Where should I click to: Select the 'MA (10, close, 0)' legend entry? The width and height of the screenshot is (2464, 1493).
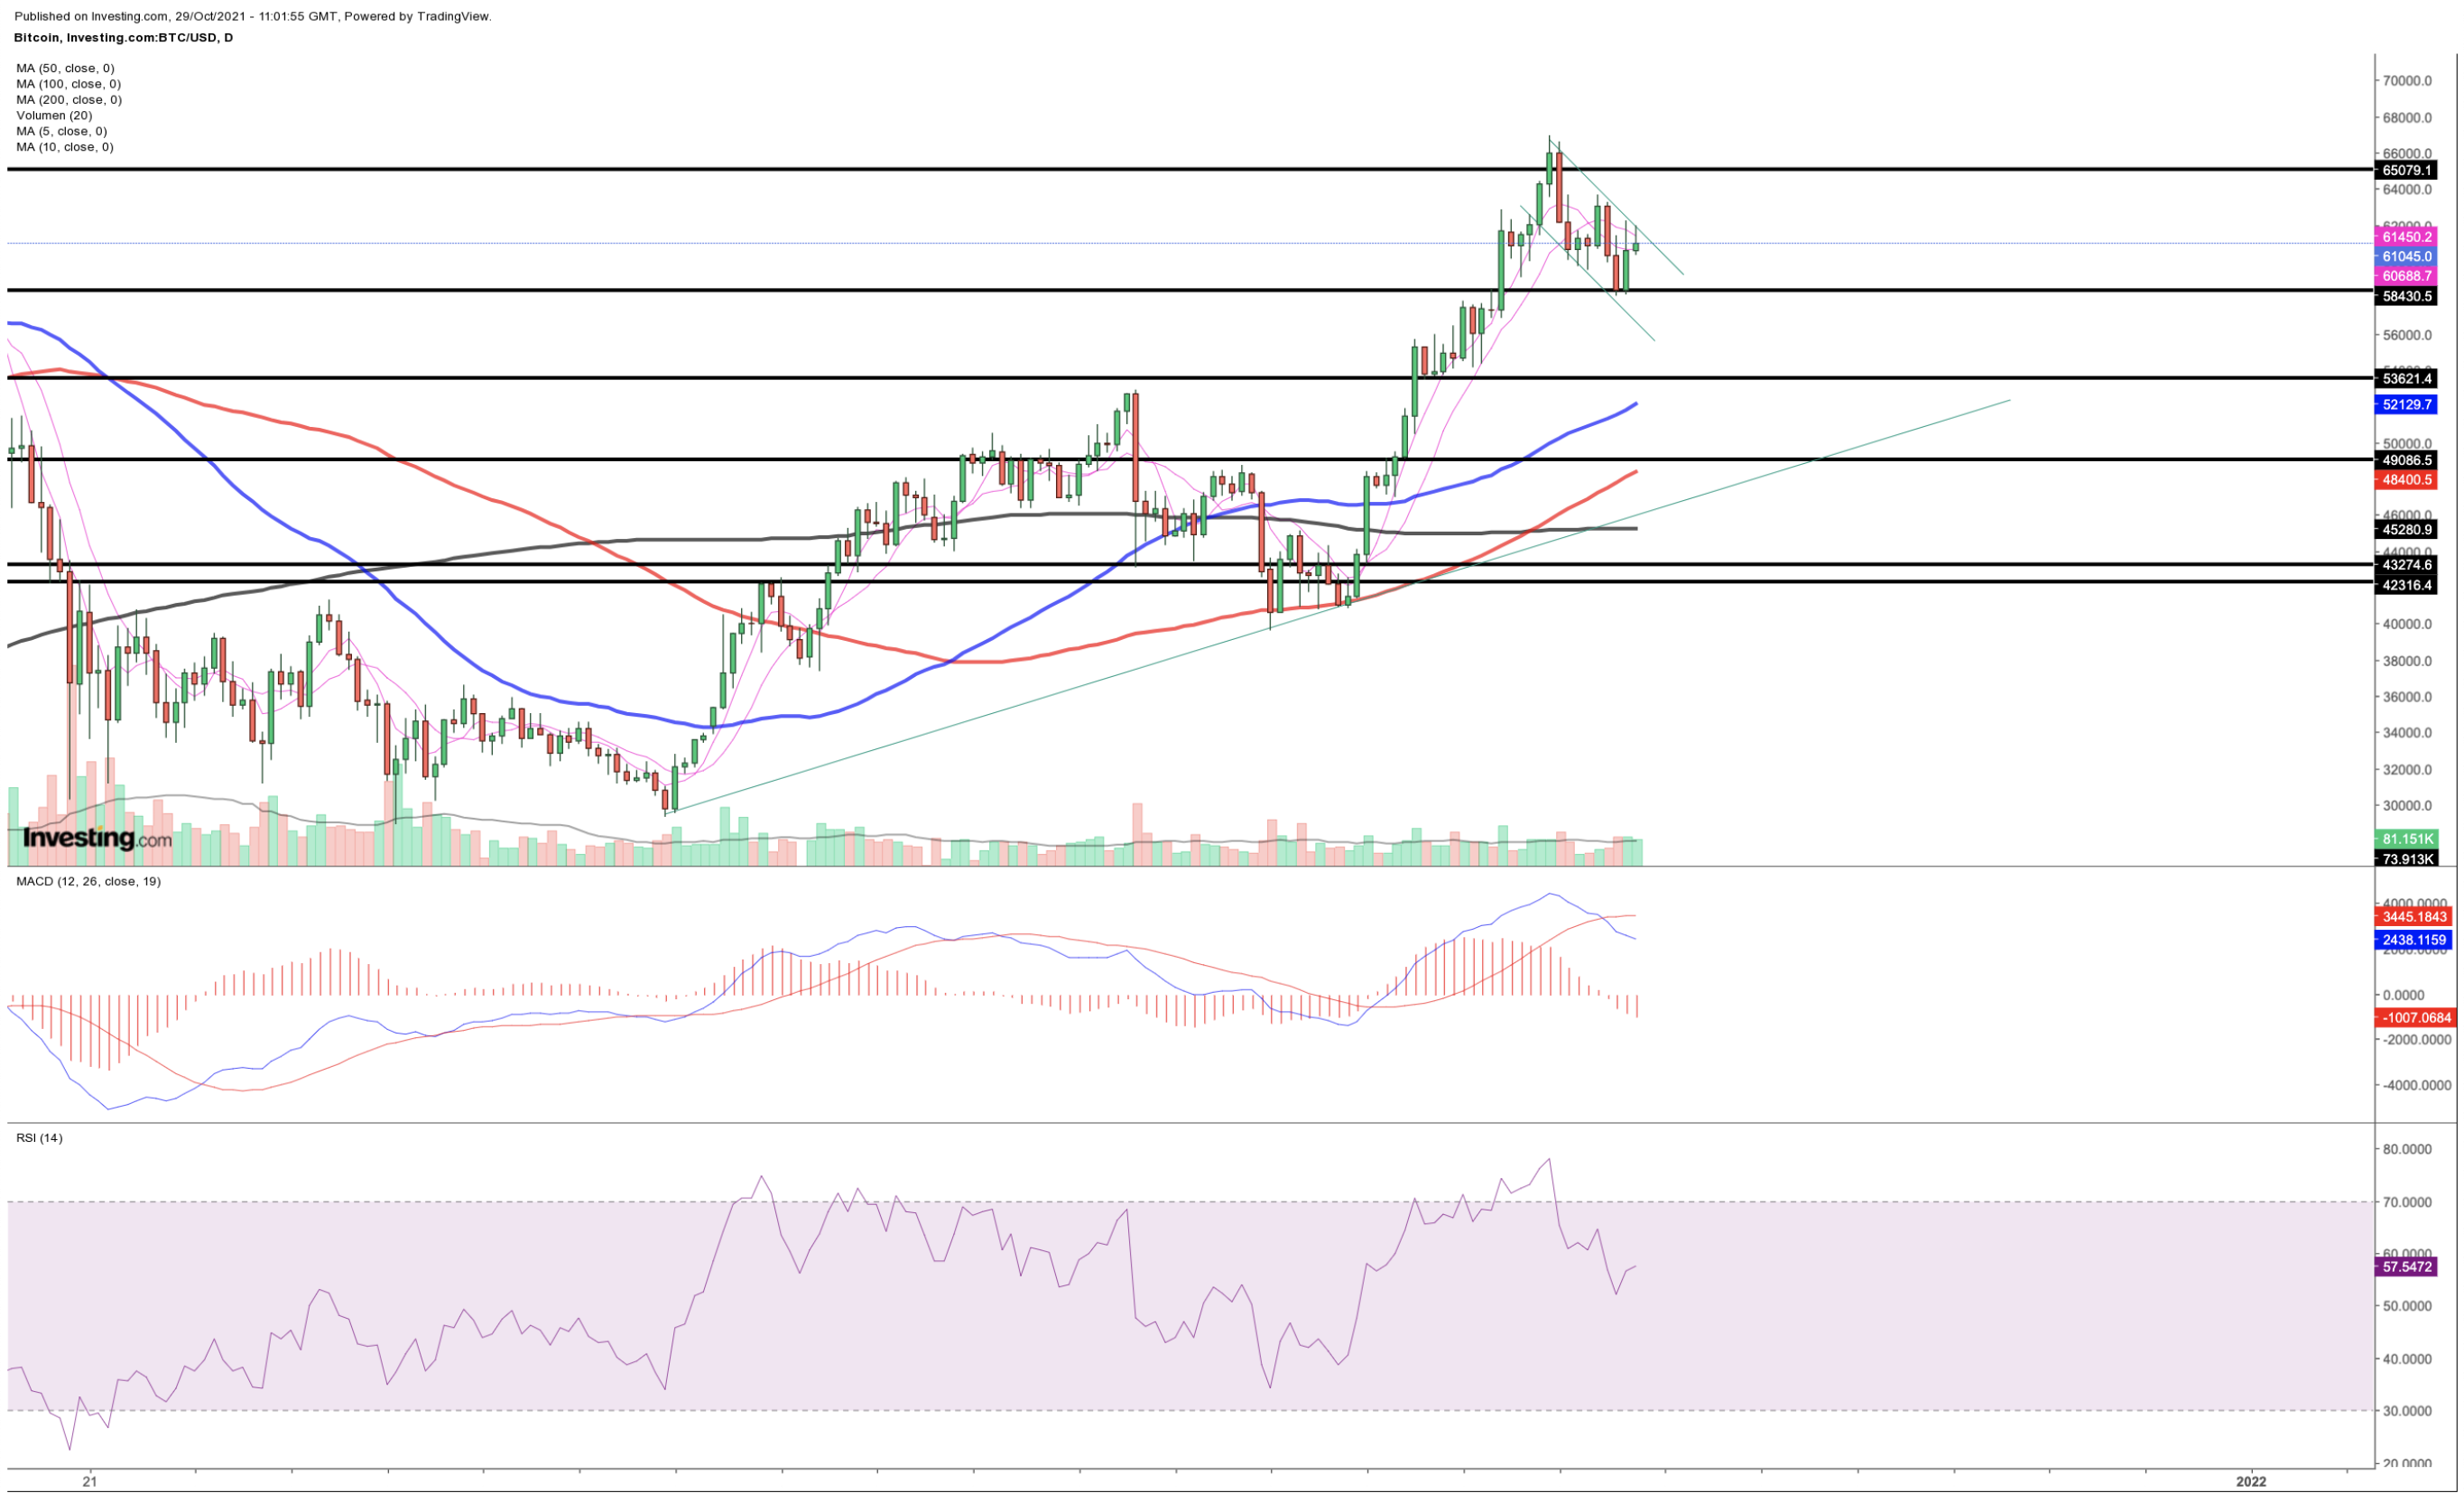click(x=65, y=147)
